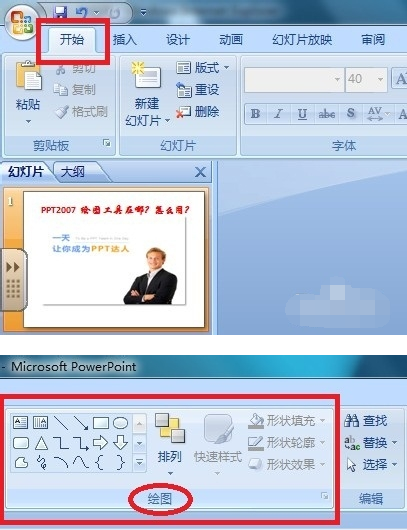Insert a text box shape
The width and height of the screenshot is (407, 530).
coord(20,422)
